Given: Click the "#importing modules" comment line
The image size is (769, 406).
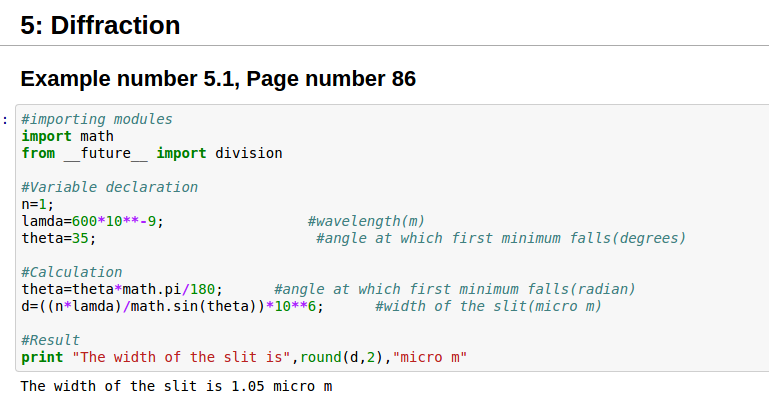Looking at the screenshot, I should tap(97, 119).
